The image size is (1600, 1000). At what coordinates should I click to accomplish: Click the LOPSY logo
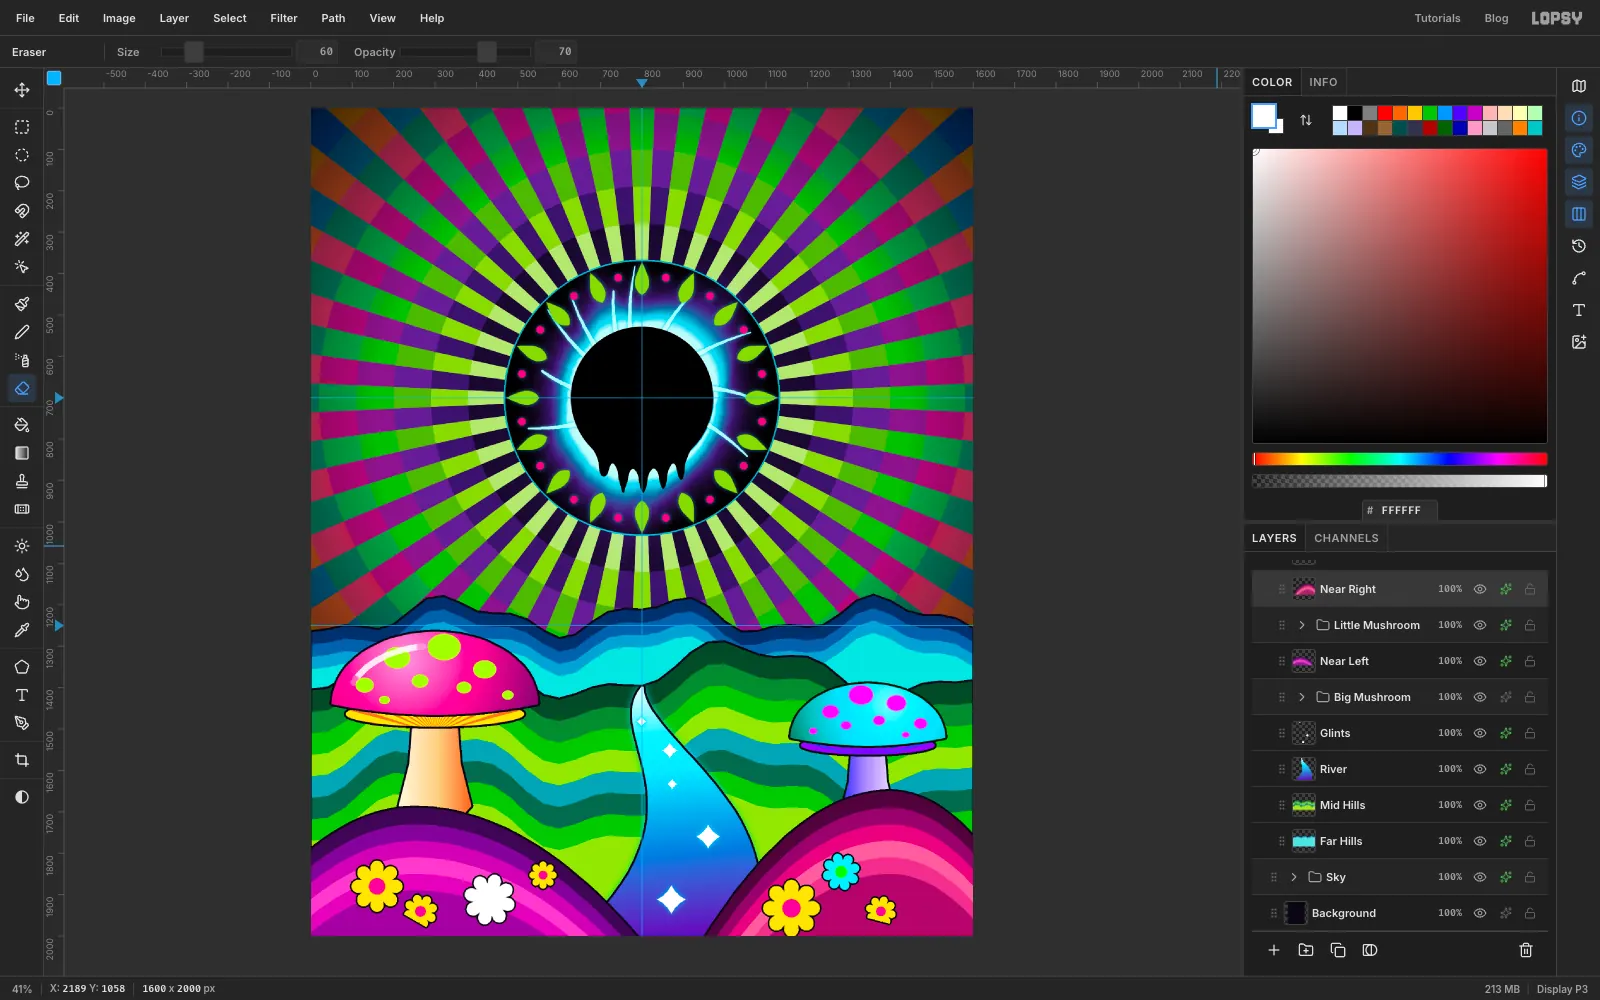[x=1557, y=18]
